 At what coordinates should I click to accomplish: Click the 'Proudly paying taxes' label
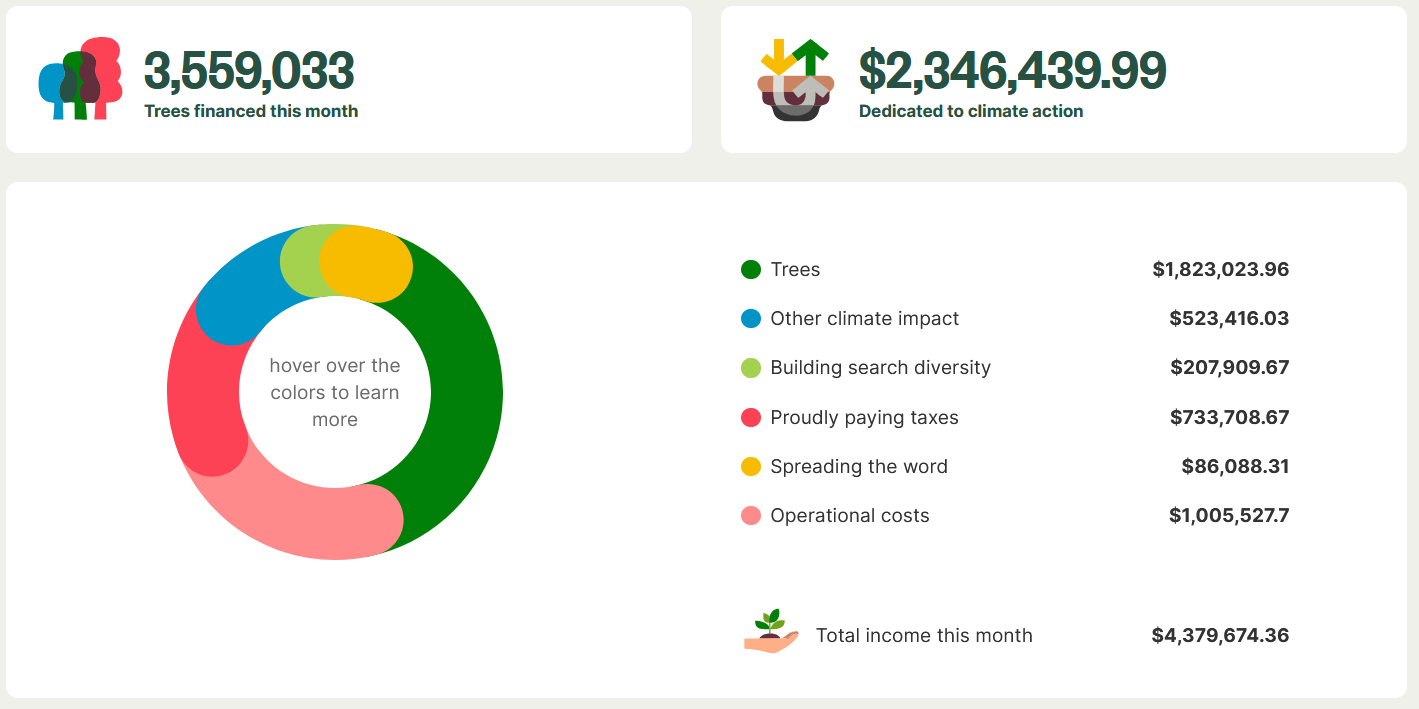click(x=864, y=417)
